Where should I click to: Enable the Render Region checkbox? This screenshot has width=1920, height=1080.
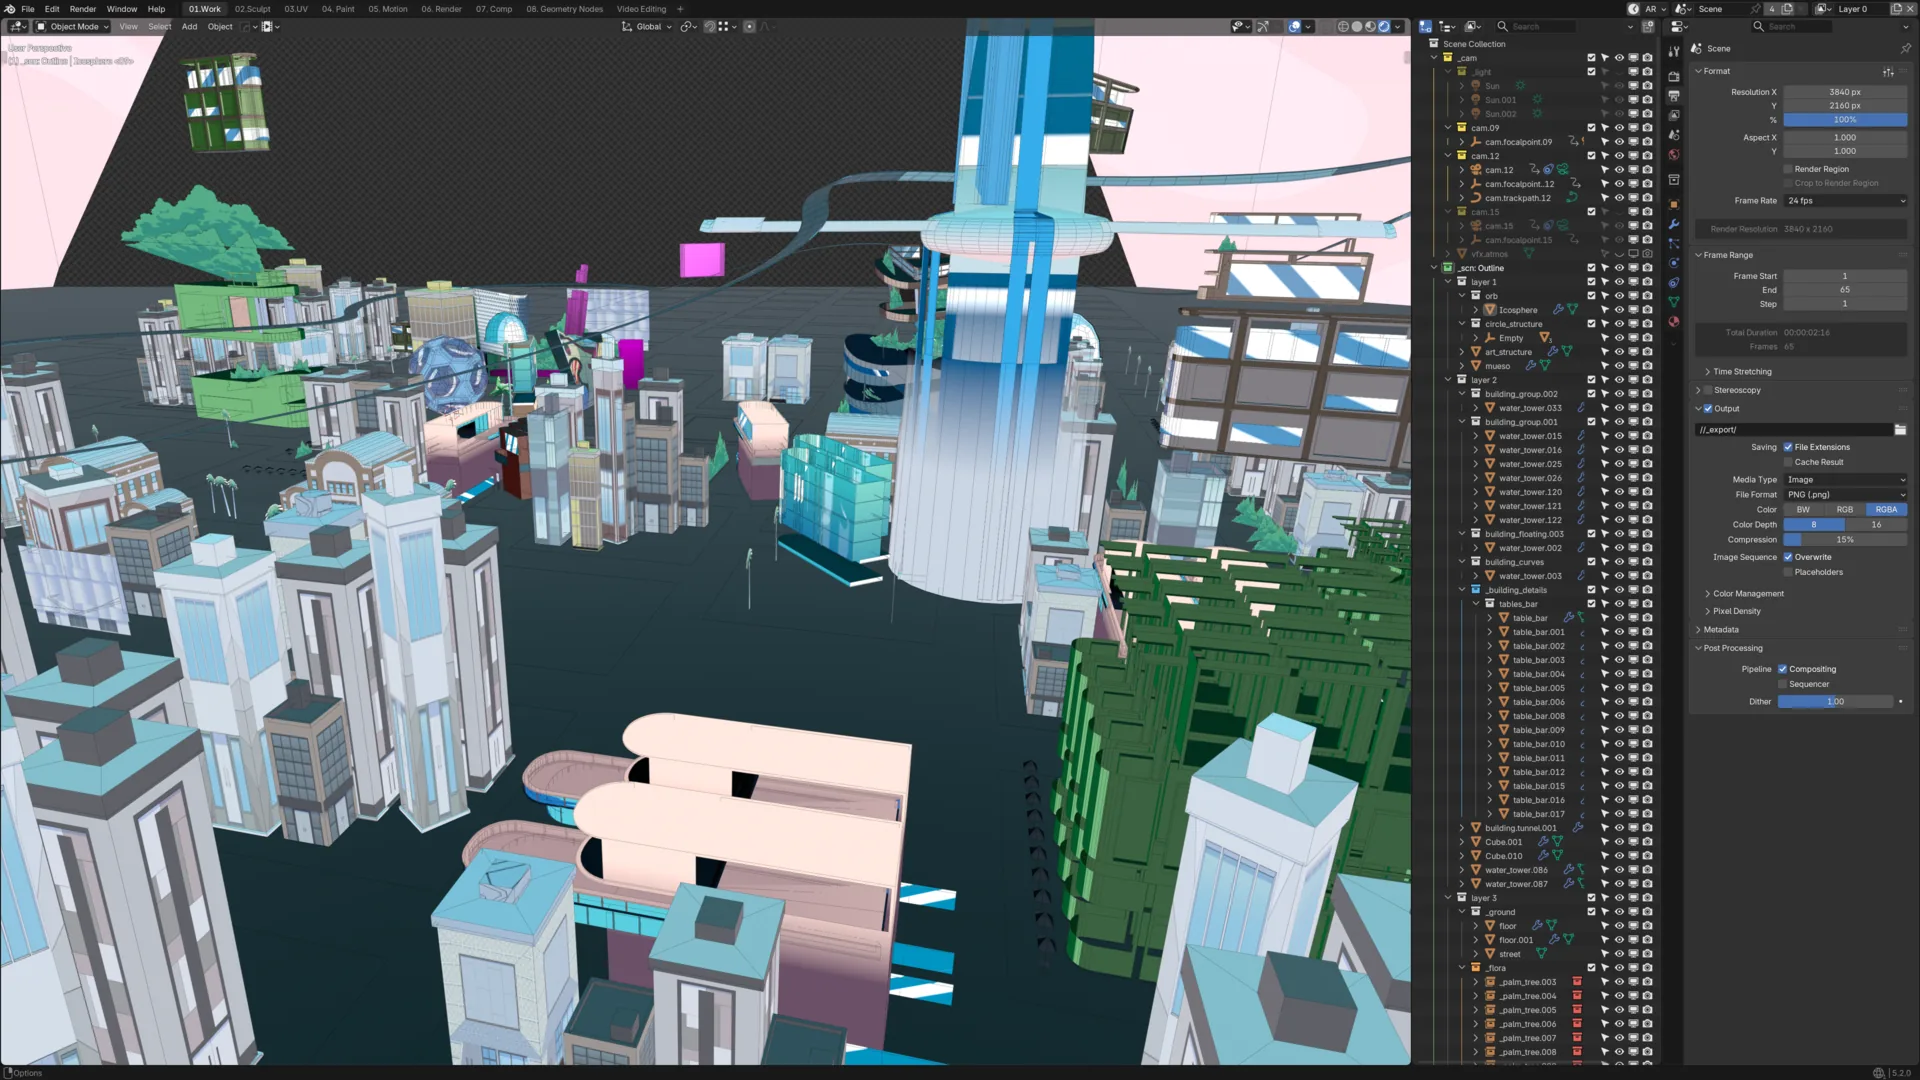pyautogui.click(x=1788, y=169)
